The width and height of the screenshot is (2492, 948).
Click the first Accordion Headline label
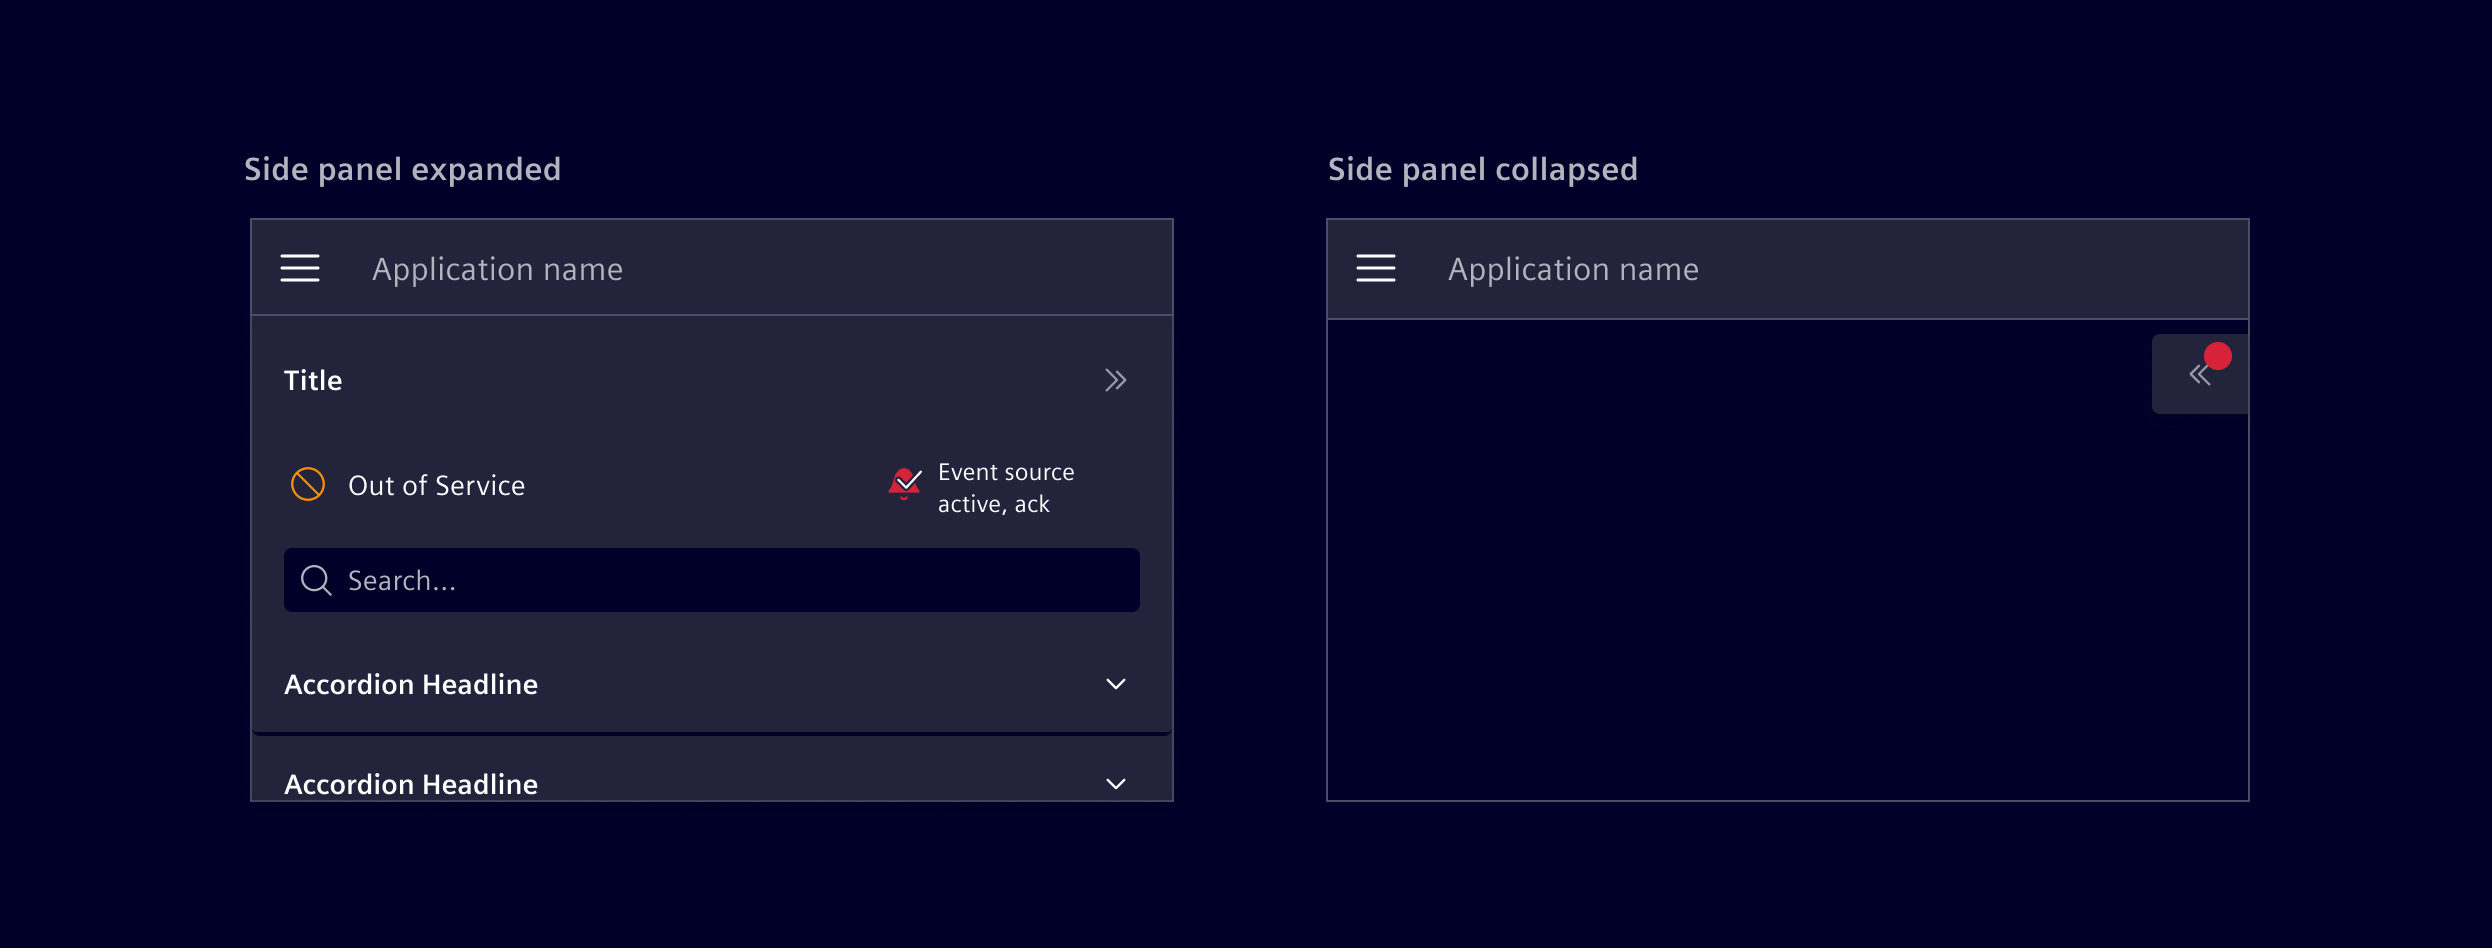[x=411, y=684]
